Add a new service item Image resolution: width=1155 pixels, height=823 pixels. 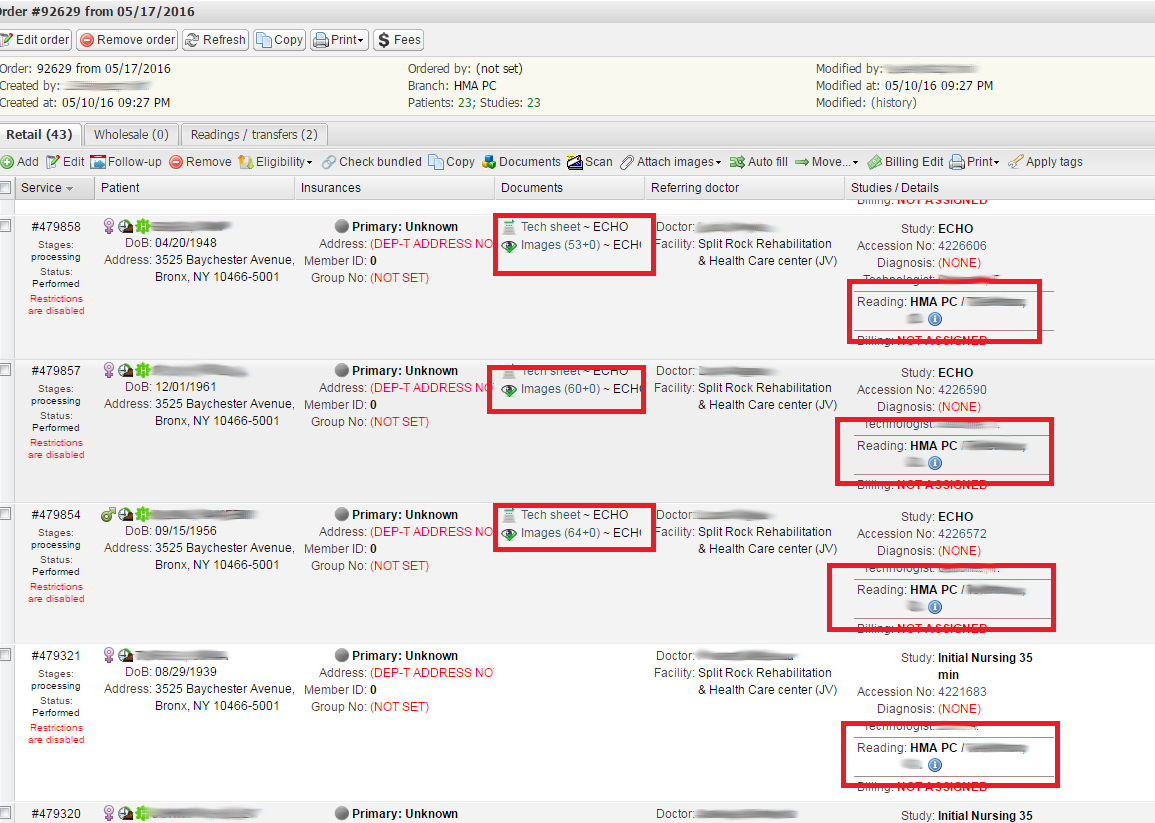tap(20, 162)
